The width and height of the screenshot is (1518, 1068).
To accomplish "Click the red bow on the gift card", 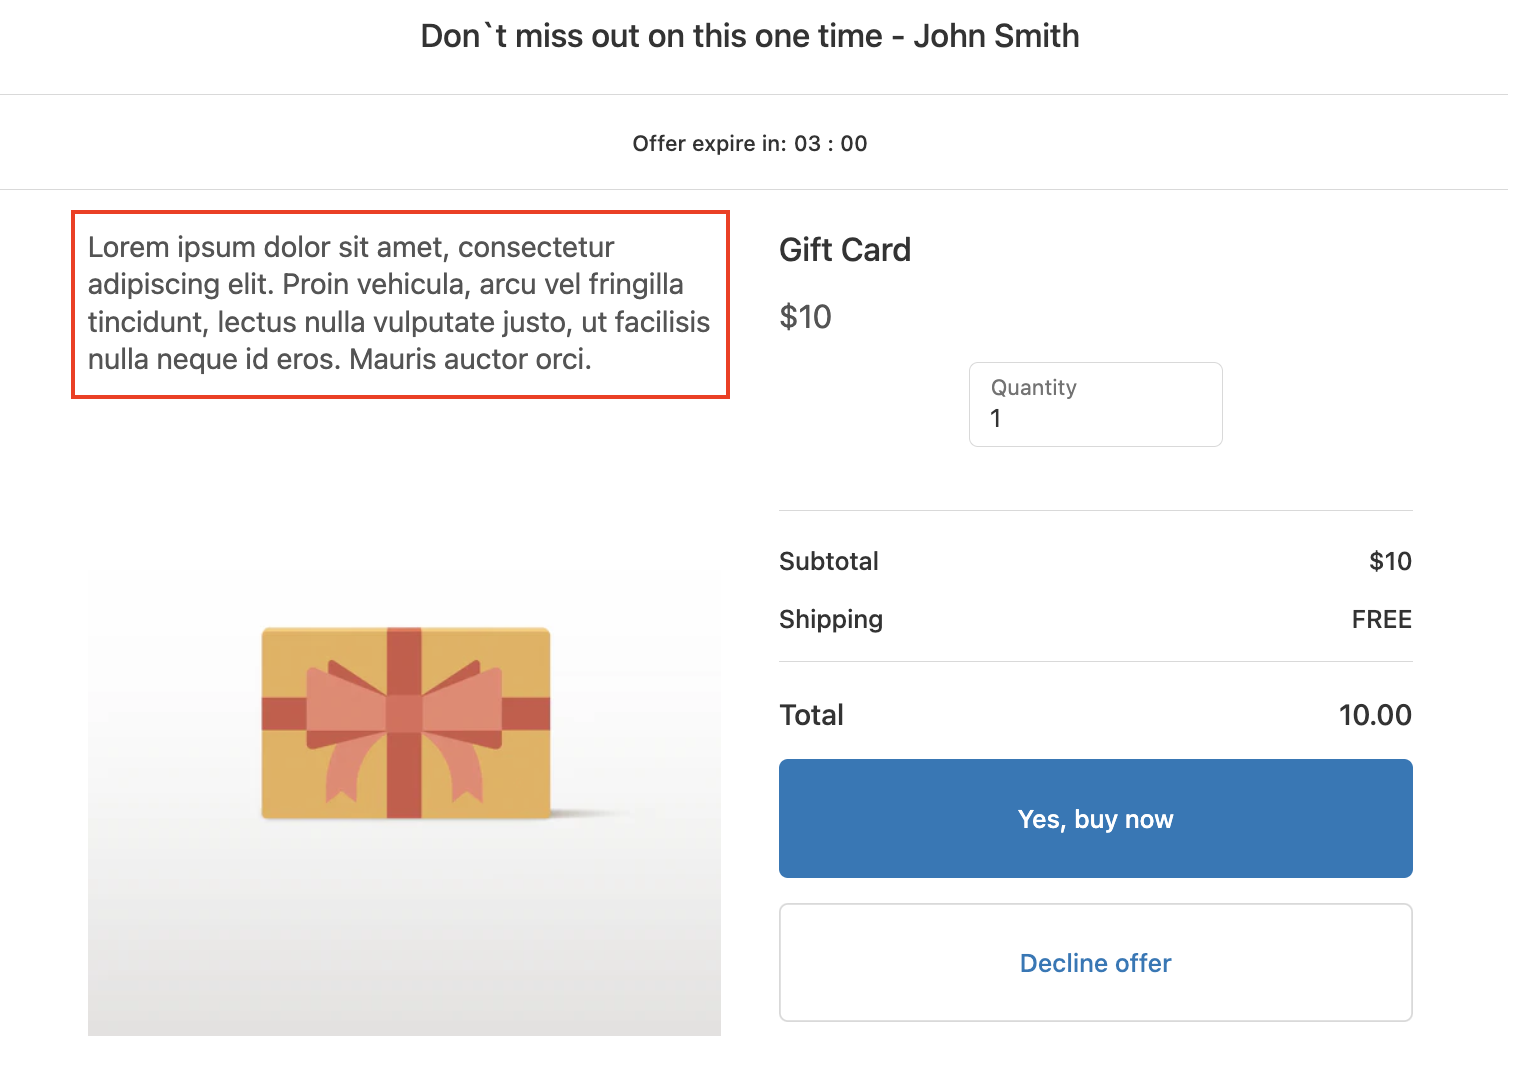I will point(404,712).
